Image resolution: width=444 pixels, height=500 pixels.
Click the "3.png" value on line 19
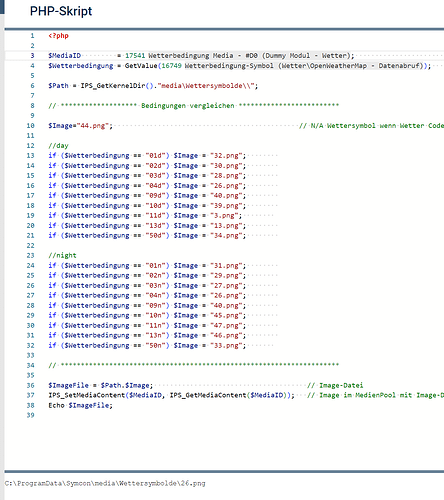pyautogui.click(x=224, y=216)
